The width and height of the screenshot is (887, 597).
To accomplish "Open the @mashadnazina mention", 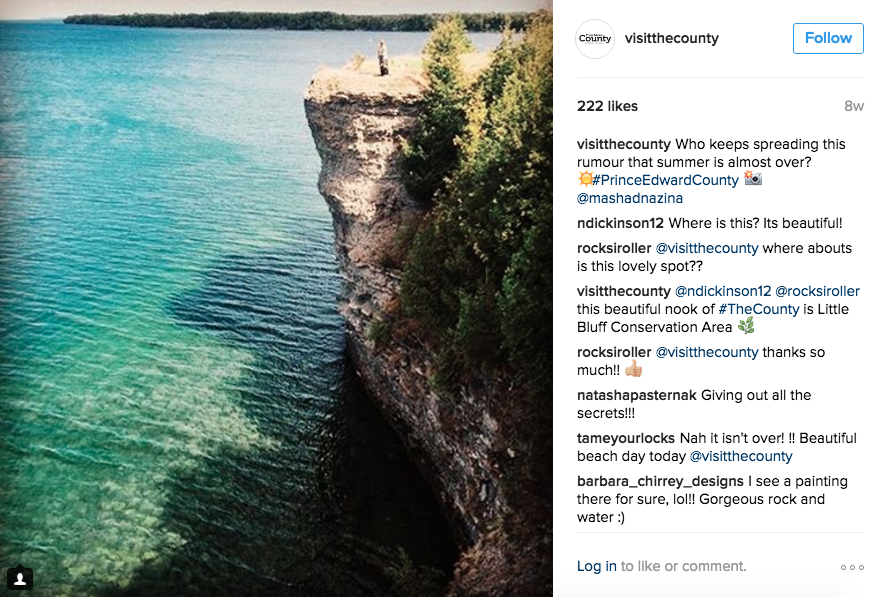I will pos(630,199).
